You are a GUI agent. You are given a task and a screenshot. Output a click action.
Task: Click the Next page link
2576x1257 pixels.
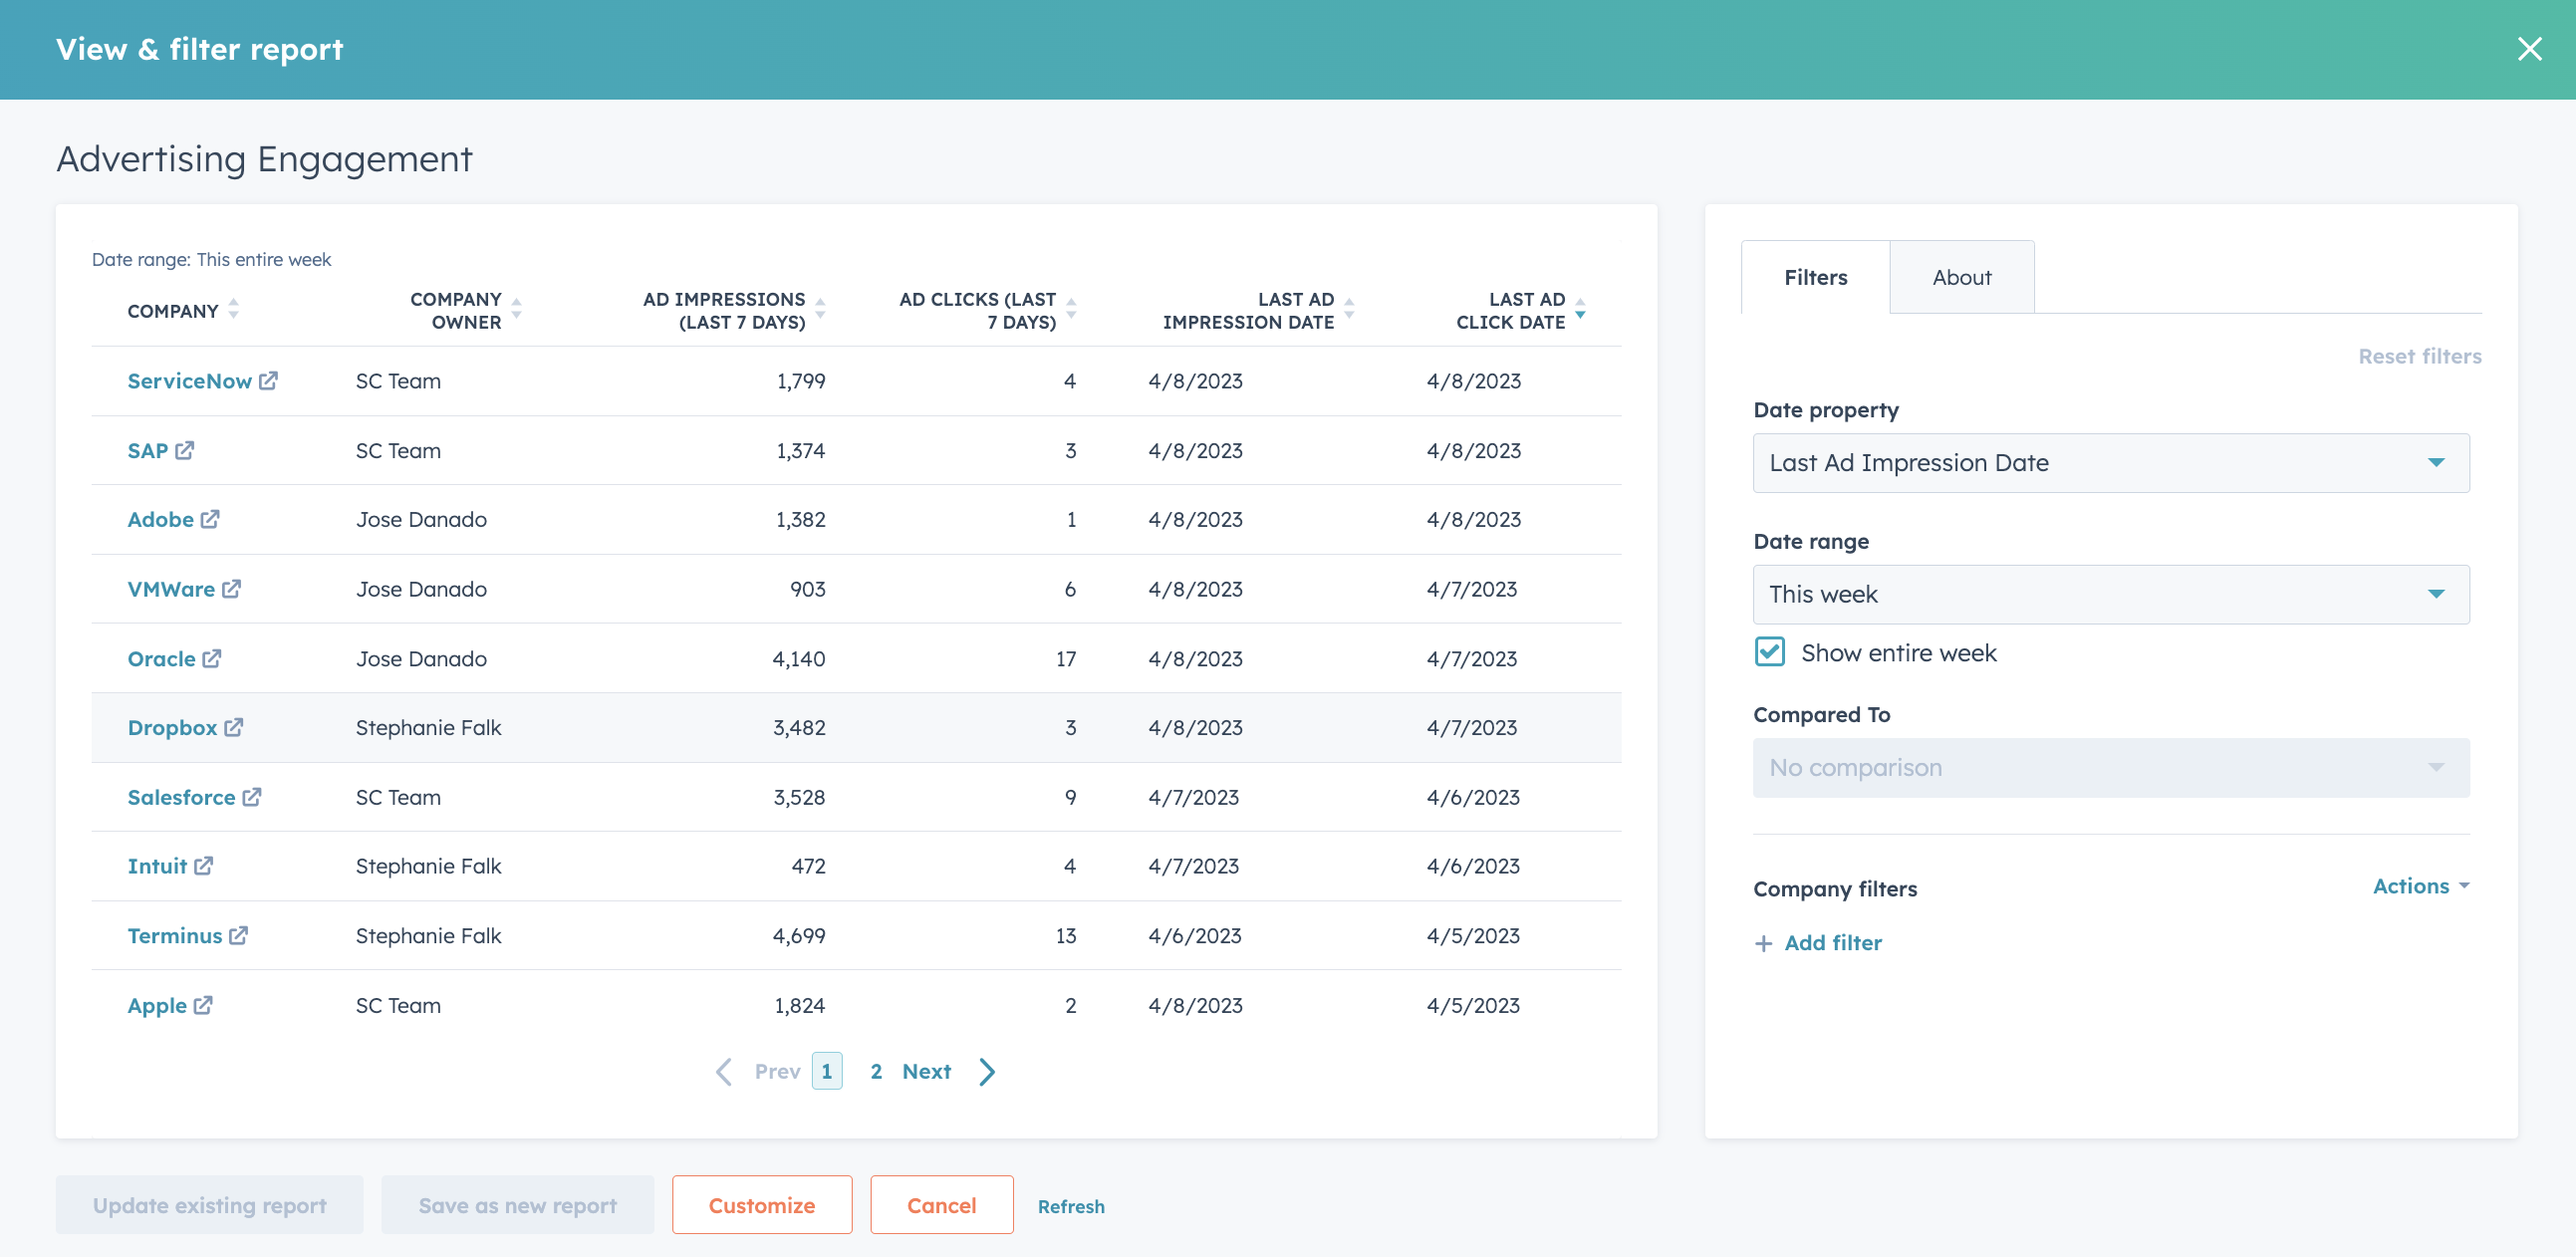coord(926,1072)
